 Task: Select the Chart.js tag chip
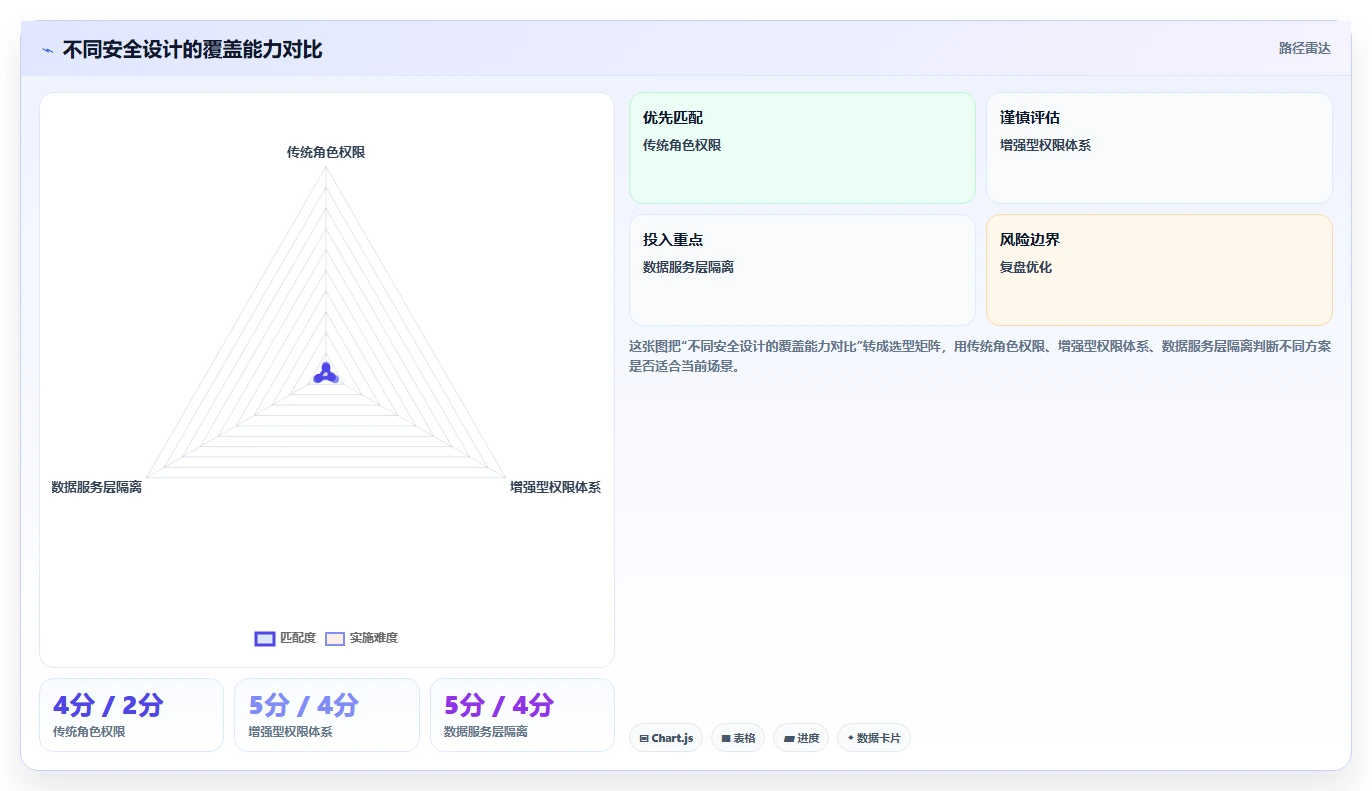click(x=666, y=738)
